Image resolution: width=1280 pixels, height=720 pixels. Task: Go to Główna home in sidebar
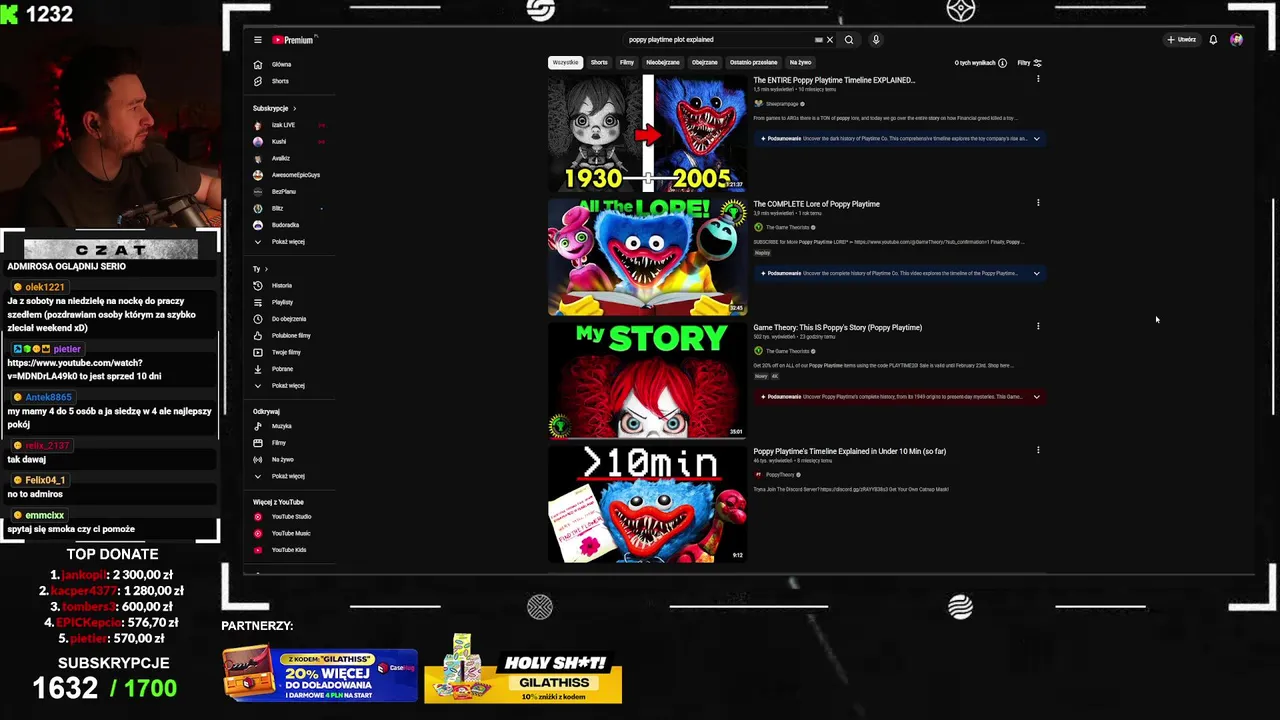[274, 64]
